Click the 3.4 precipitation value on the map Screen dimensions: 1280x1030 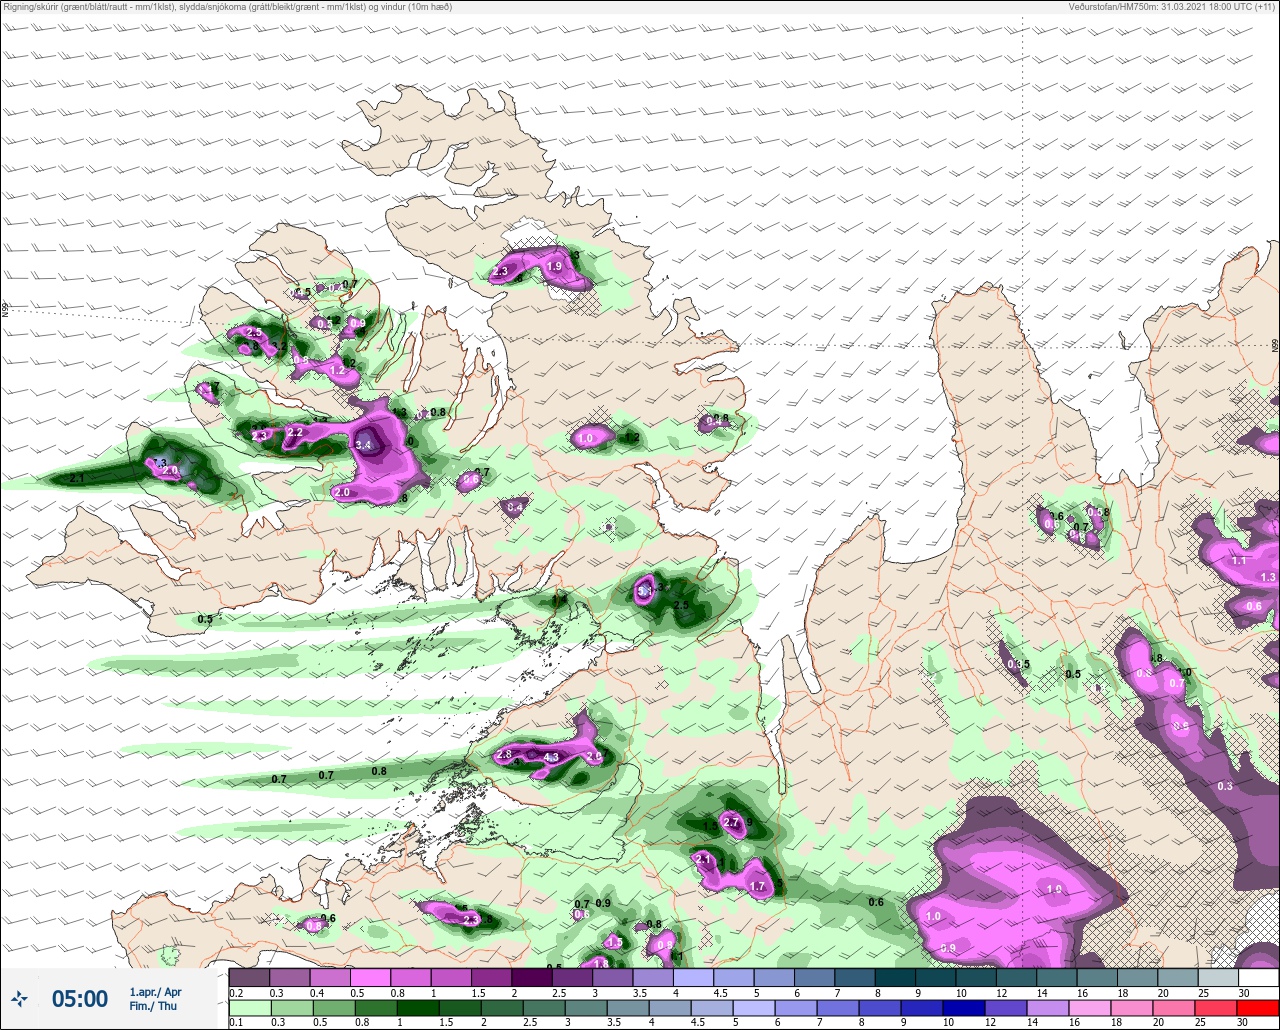click(364, 445)
